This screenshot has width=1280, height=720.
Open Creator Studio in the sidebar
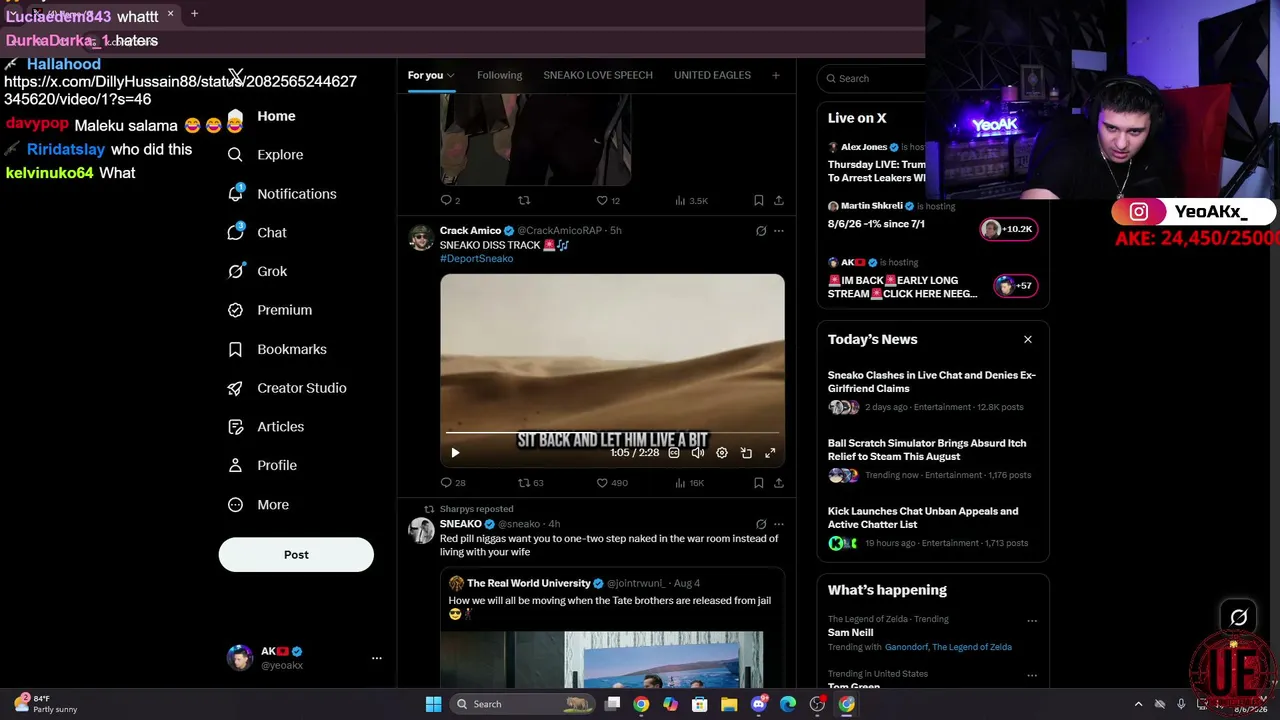pos(287,388)
